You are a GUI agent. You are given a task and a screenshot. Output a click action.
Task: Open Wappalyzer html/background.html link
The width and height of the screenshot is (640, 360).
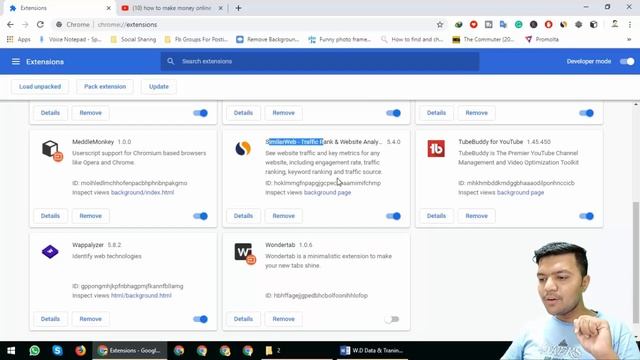coord(141,295)
